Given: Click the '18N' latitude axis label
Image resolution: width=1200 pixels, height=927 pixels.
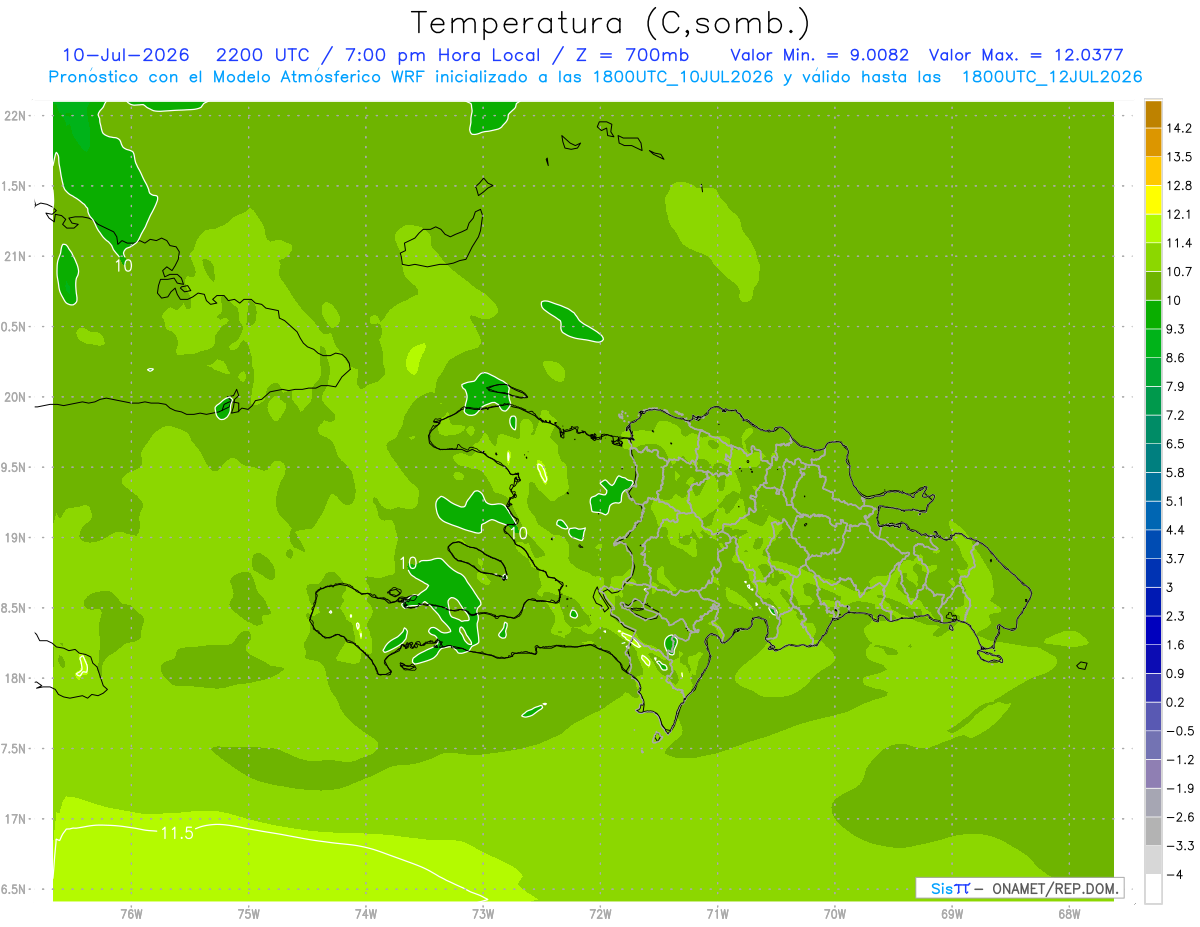Looking at the screenshot, I should point(16,679).
